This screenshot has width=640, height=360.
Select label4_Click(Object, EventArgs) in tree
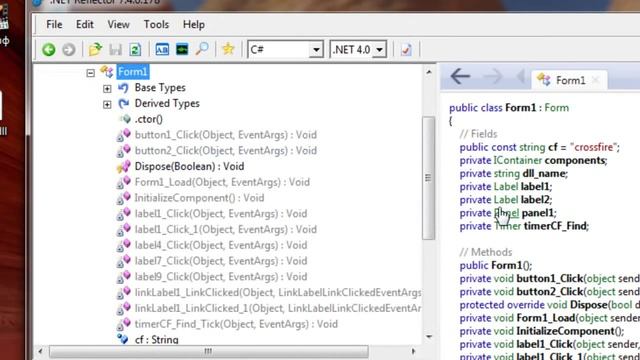[x=221, y=245]
